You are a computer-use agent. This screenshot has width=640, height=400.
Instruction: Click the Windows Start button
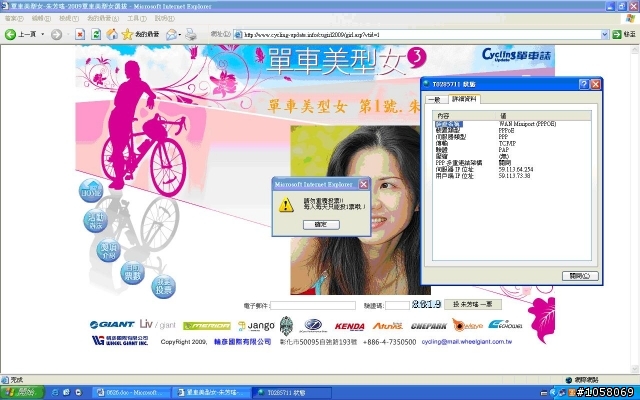coord(22,393)
